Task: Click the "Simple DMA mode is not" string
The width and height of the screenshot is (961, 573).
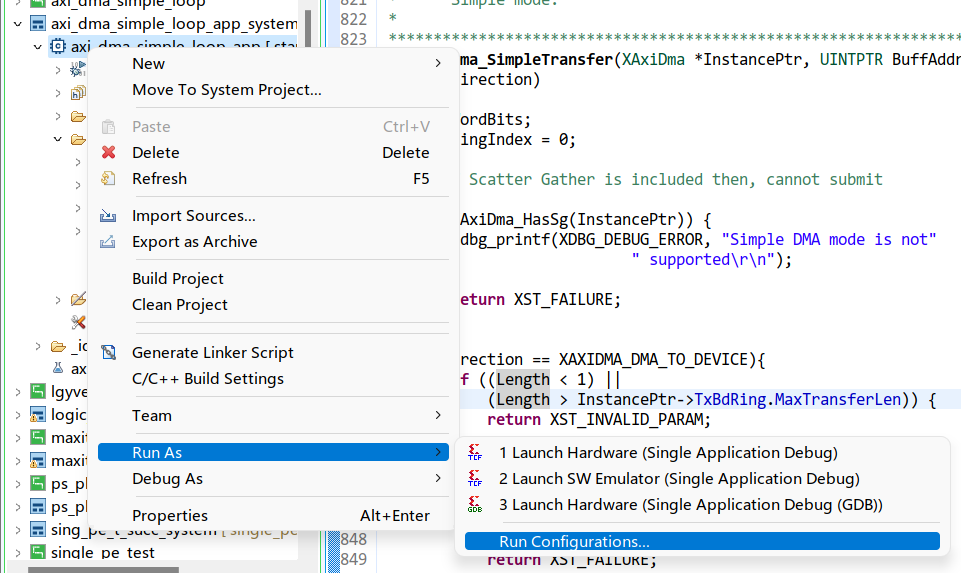Action: click(x=829, y=239)
